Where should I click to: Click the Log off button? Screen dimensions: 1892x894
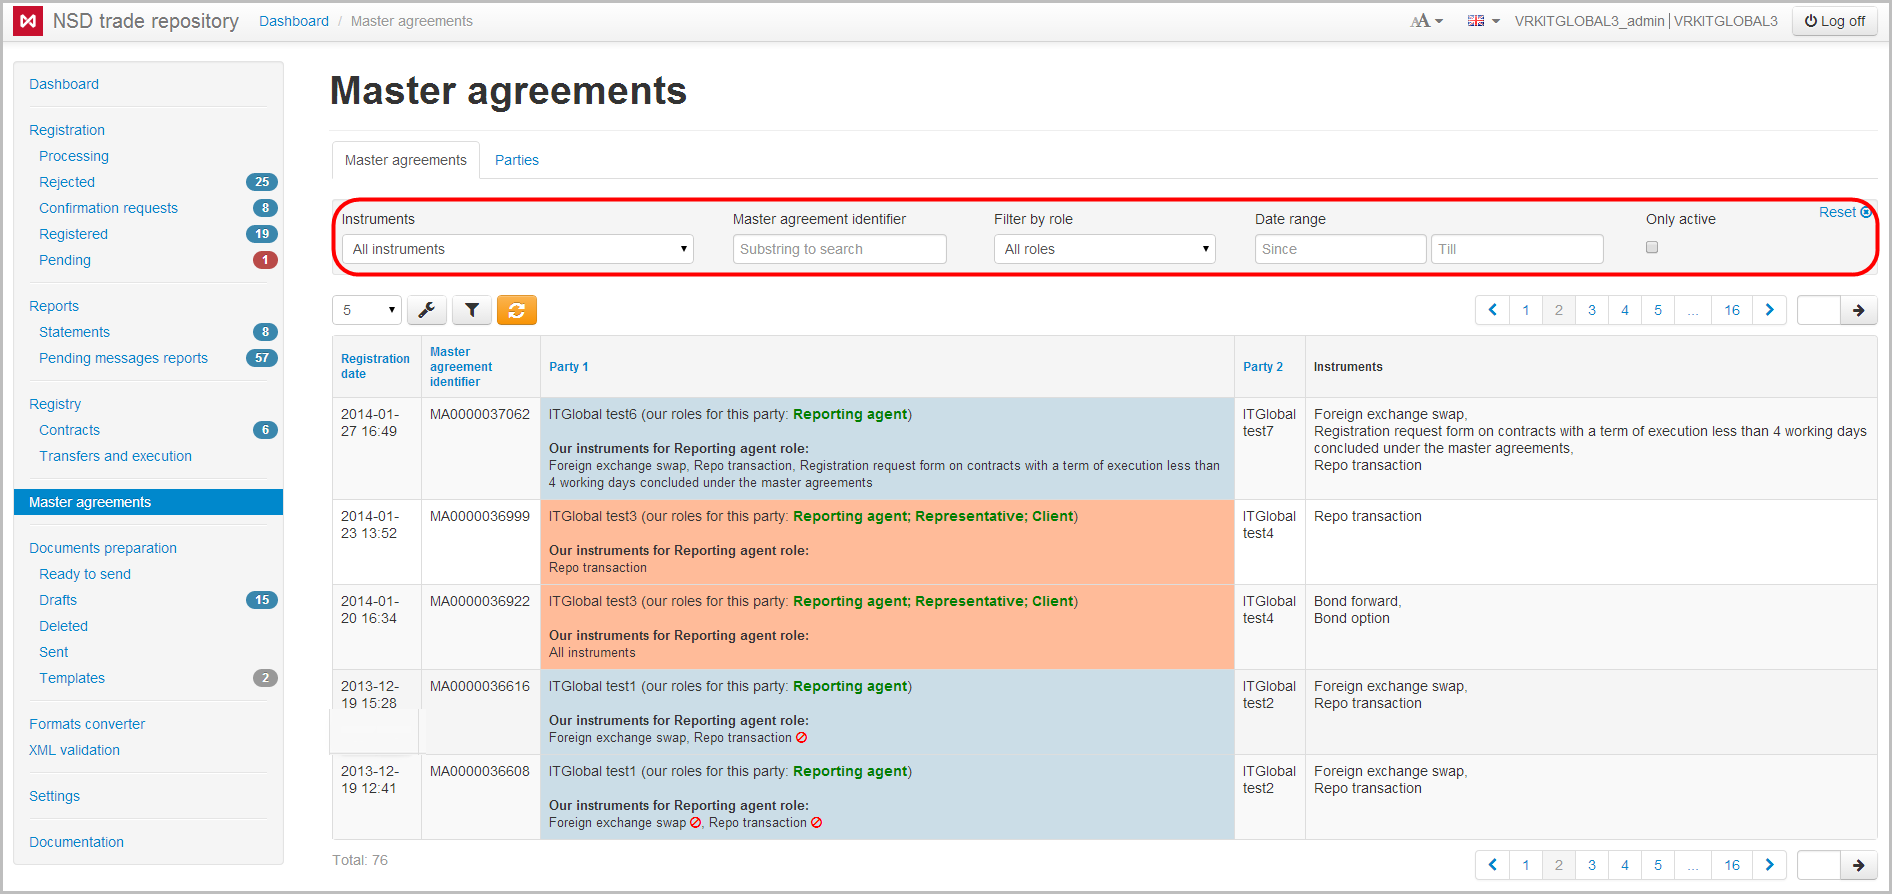click(x=1834, y=21)
